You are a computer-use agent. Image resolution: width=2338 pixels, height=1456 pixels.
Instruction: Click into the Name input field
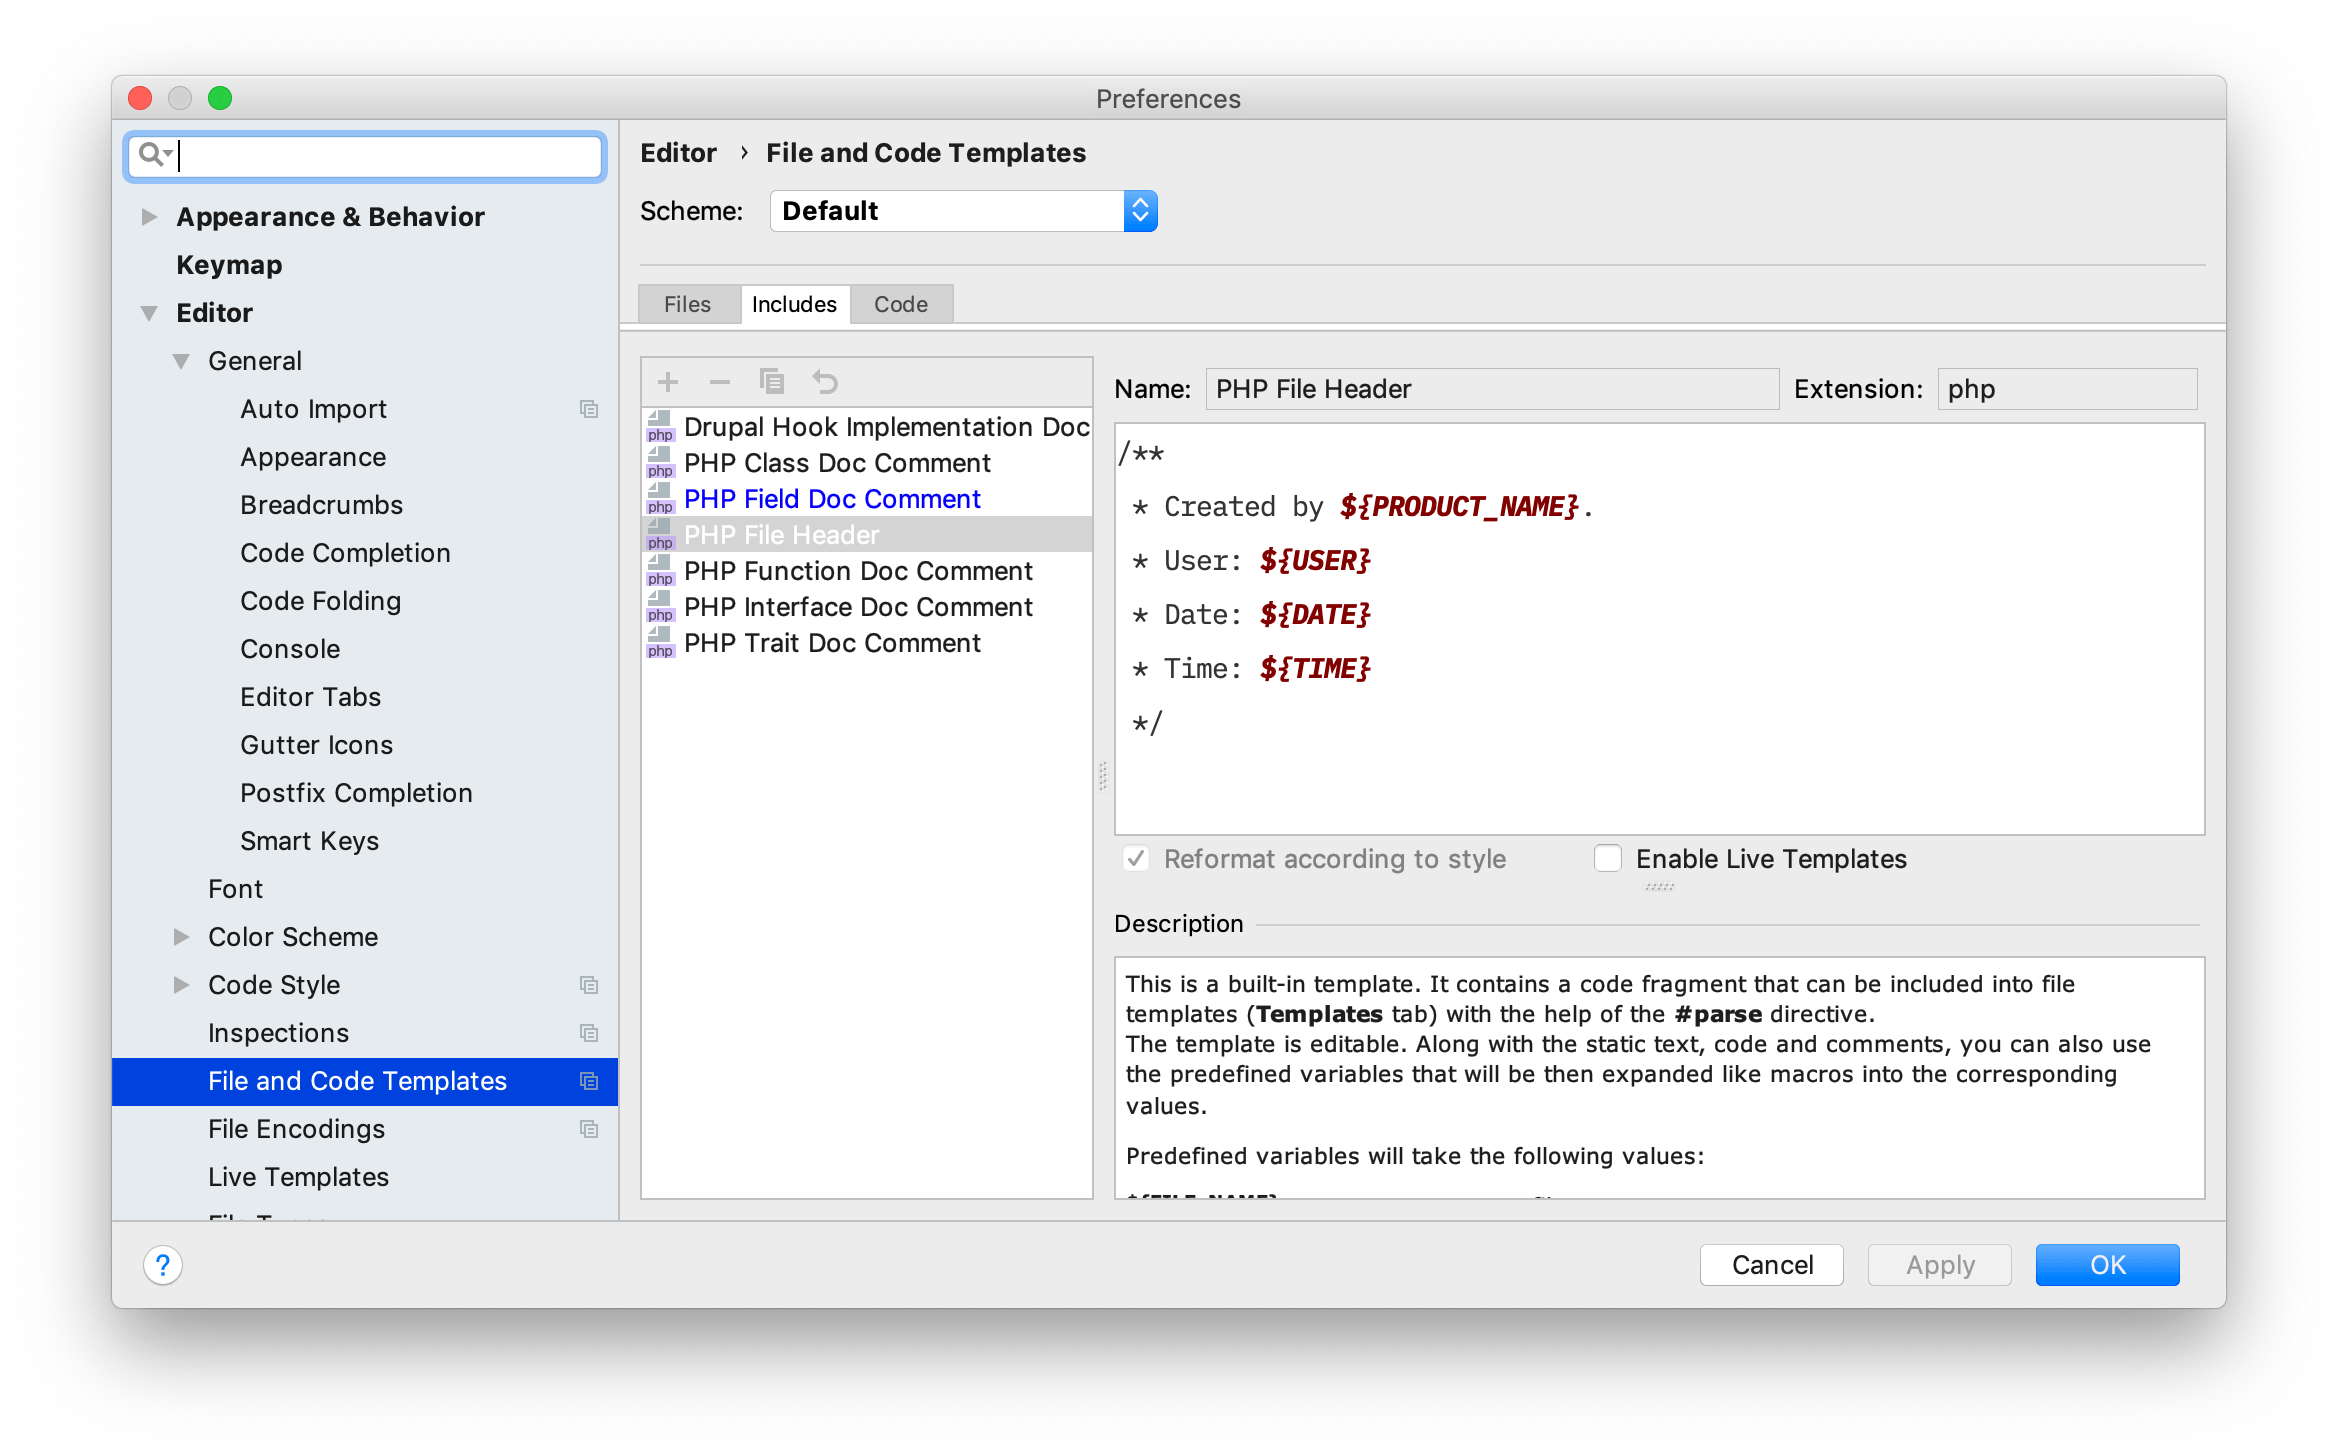tap(1491, 389)
